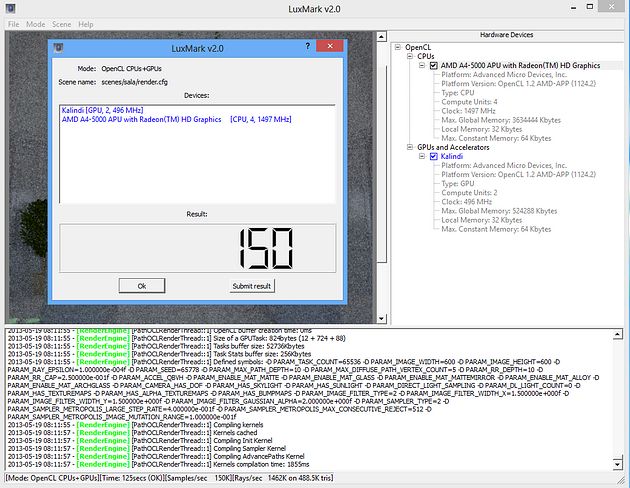Click the Hardware Devices panel header
The image size is (630, 488).
click(506, 35)
